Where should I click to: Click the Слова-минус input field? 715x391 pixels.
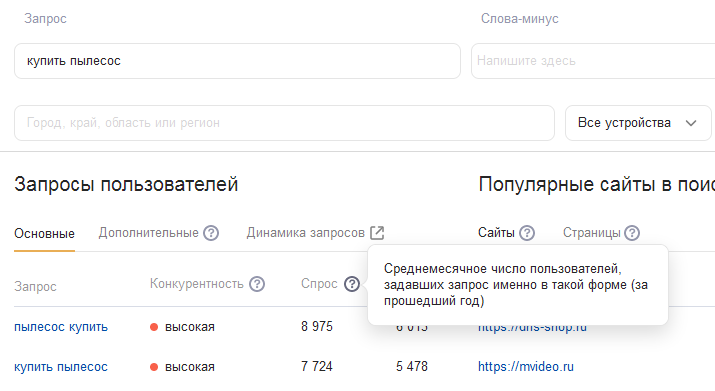[x=593, y=61]
